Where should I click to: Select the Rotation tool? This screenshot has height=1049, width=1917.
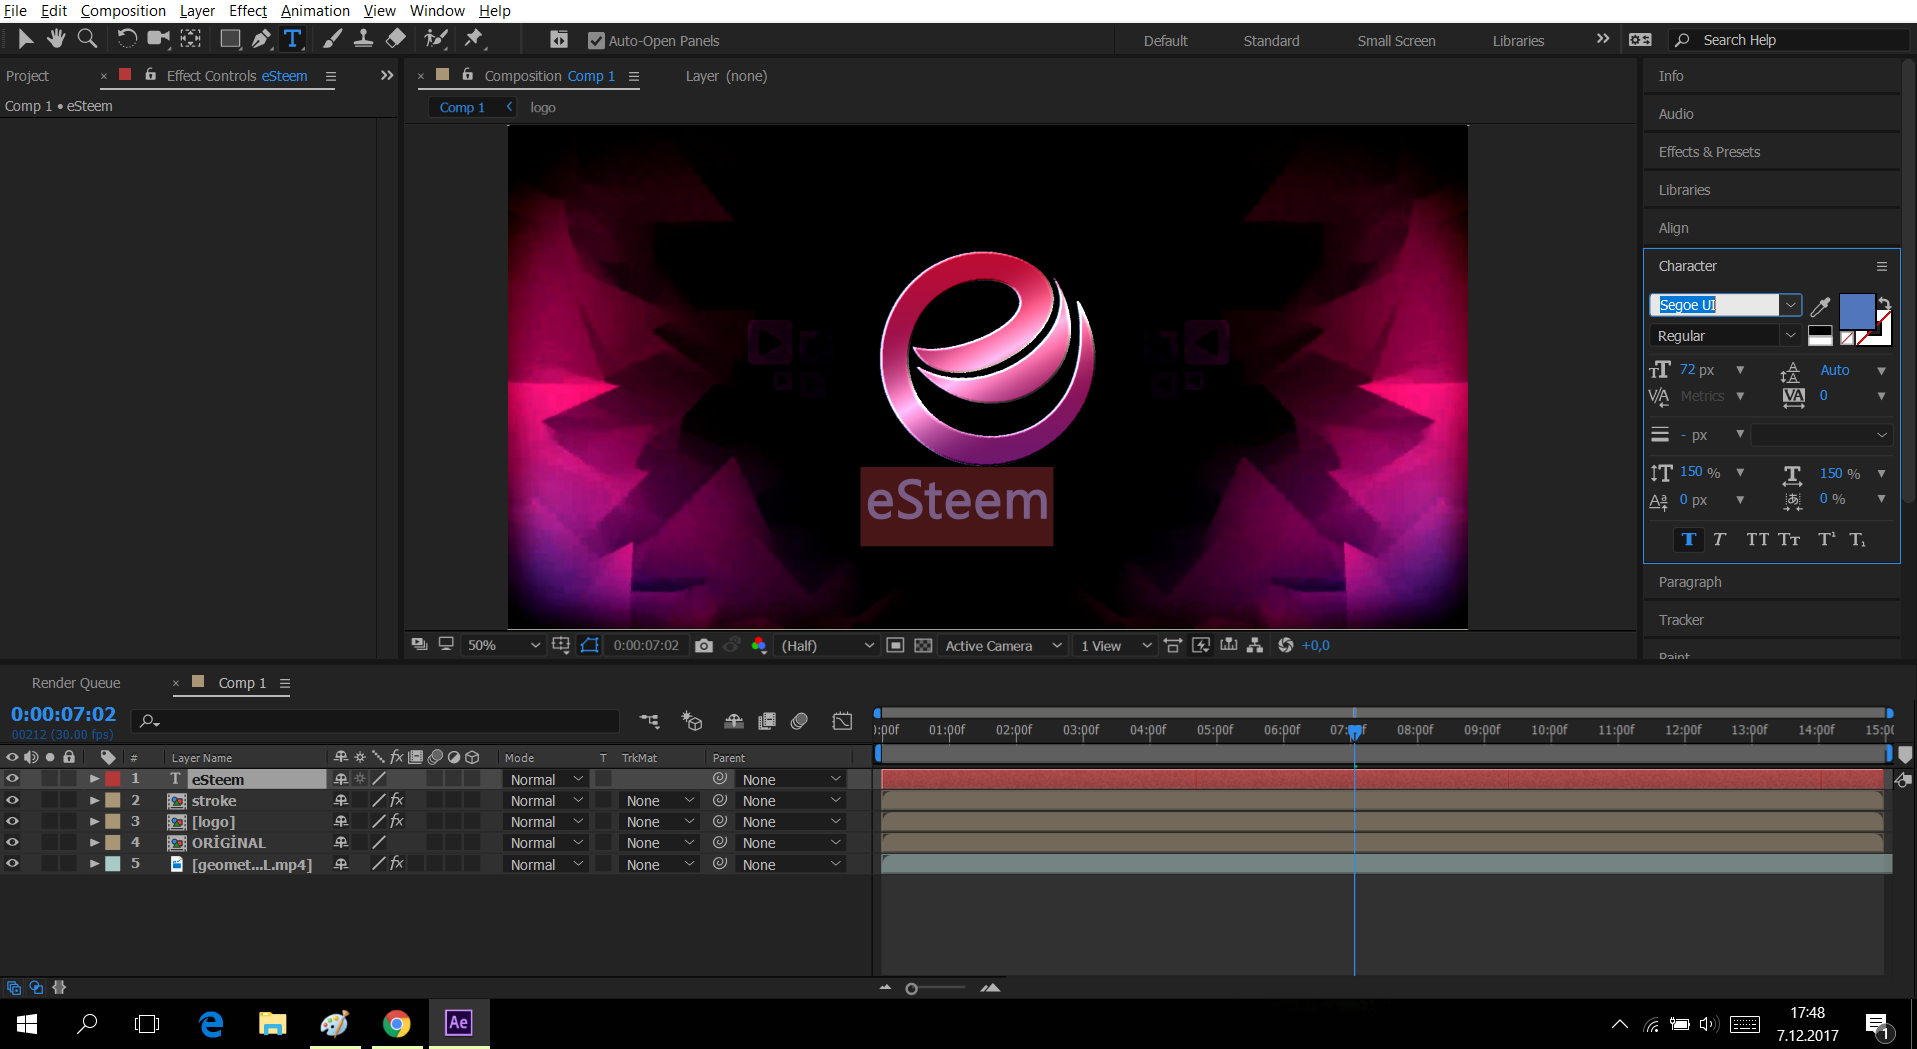click(127, 39)
